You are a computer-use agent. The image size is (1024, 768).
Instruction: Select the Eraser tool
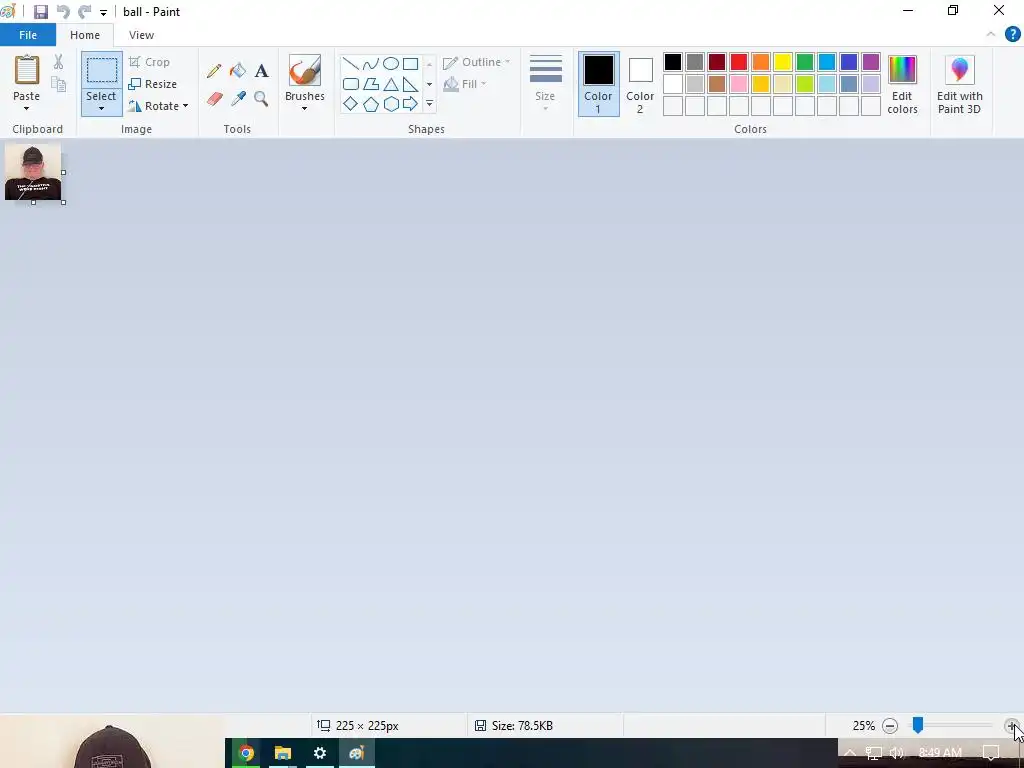[x=215, y=99]
